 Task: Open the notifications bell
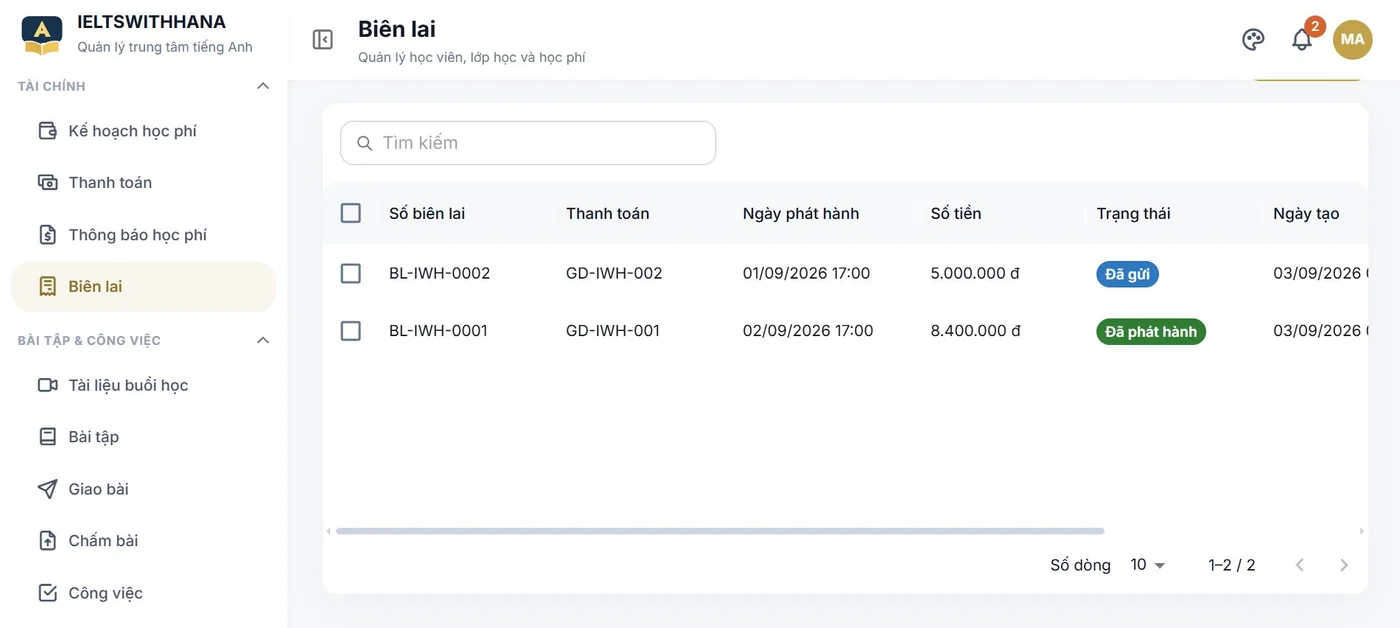pyautogui.click(x=1302, y=39)
